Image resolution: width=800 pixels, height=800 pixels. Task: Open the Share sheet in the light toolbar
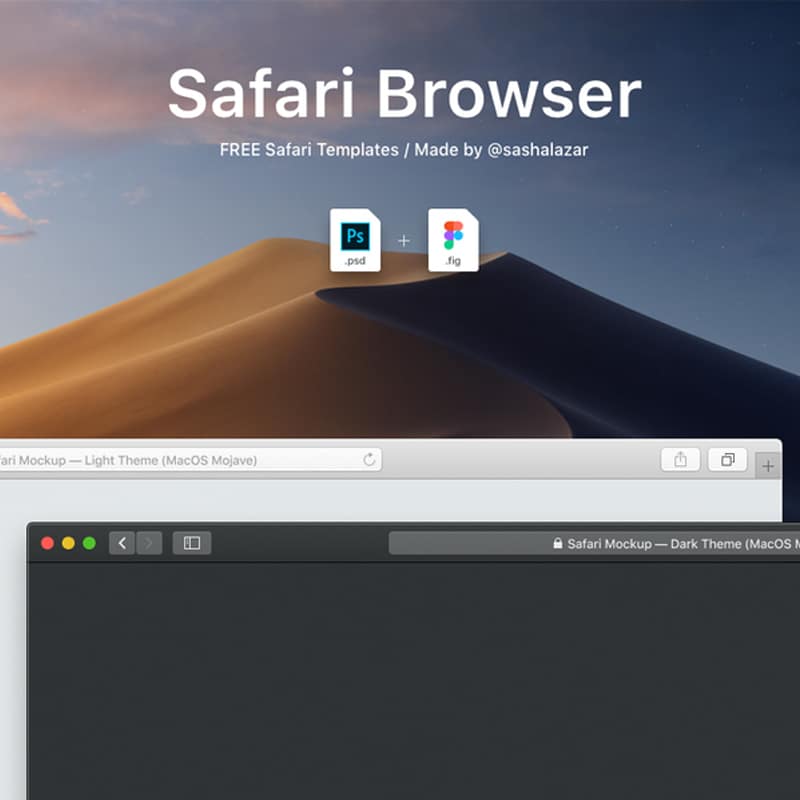coord(681,460)
